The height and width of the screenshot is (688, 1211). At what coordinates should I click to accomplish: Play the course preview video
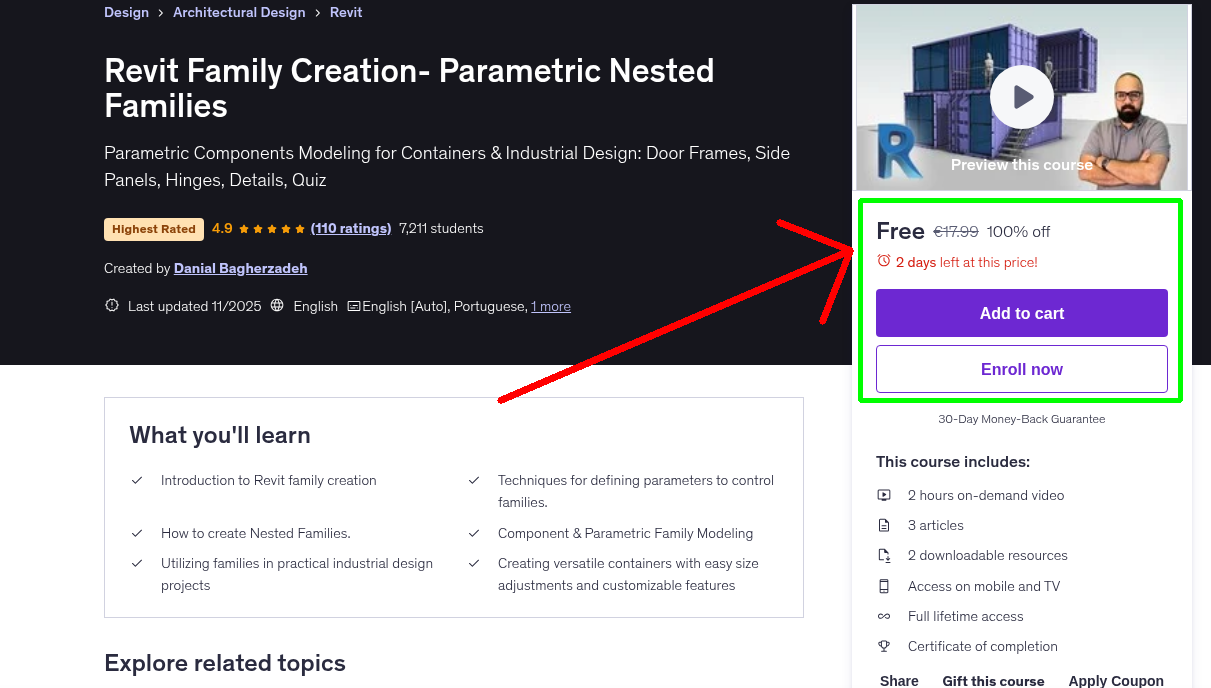1021,96
